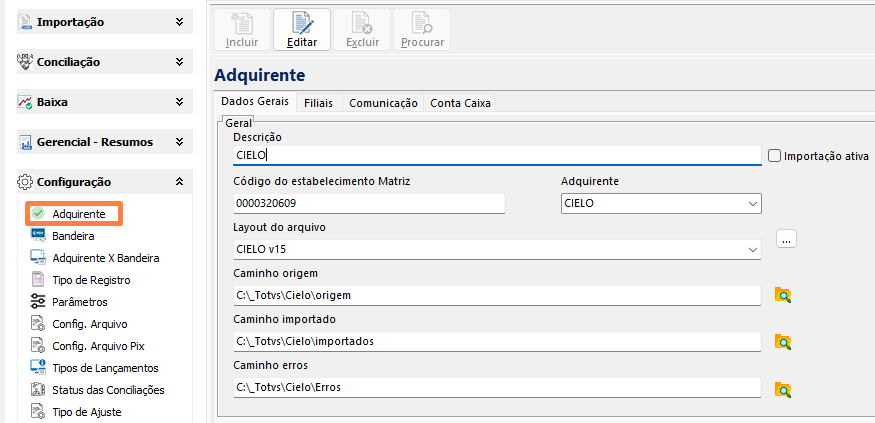Viewport: 875px width, 423px height.
Task: Browse folder for Caminho importado
Action: (784, 342)
